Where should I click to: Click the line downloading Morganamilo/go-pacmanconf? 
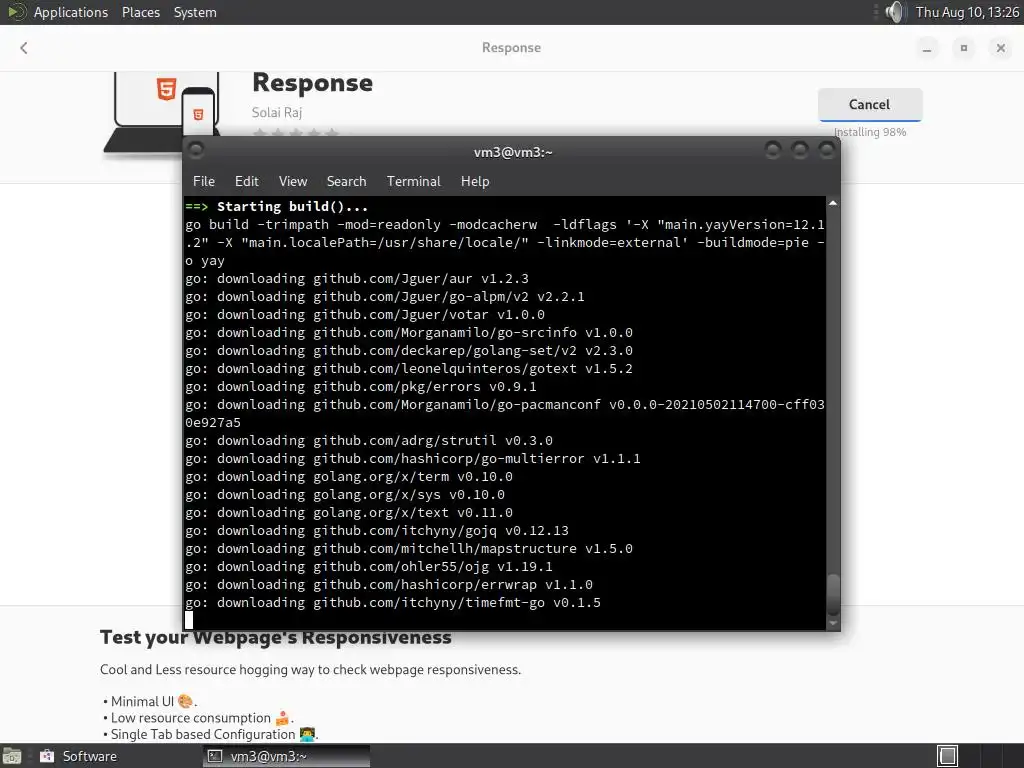coord(505,413)
